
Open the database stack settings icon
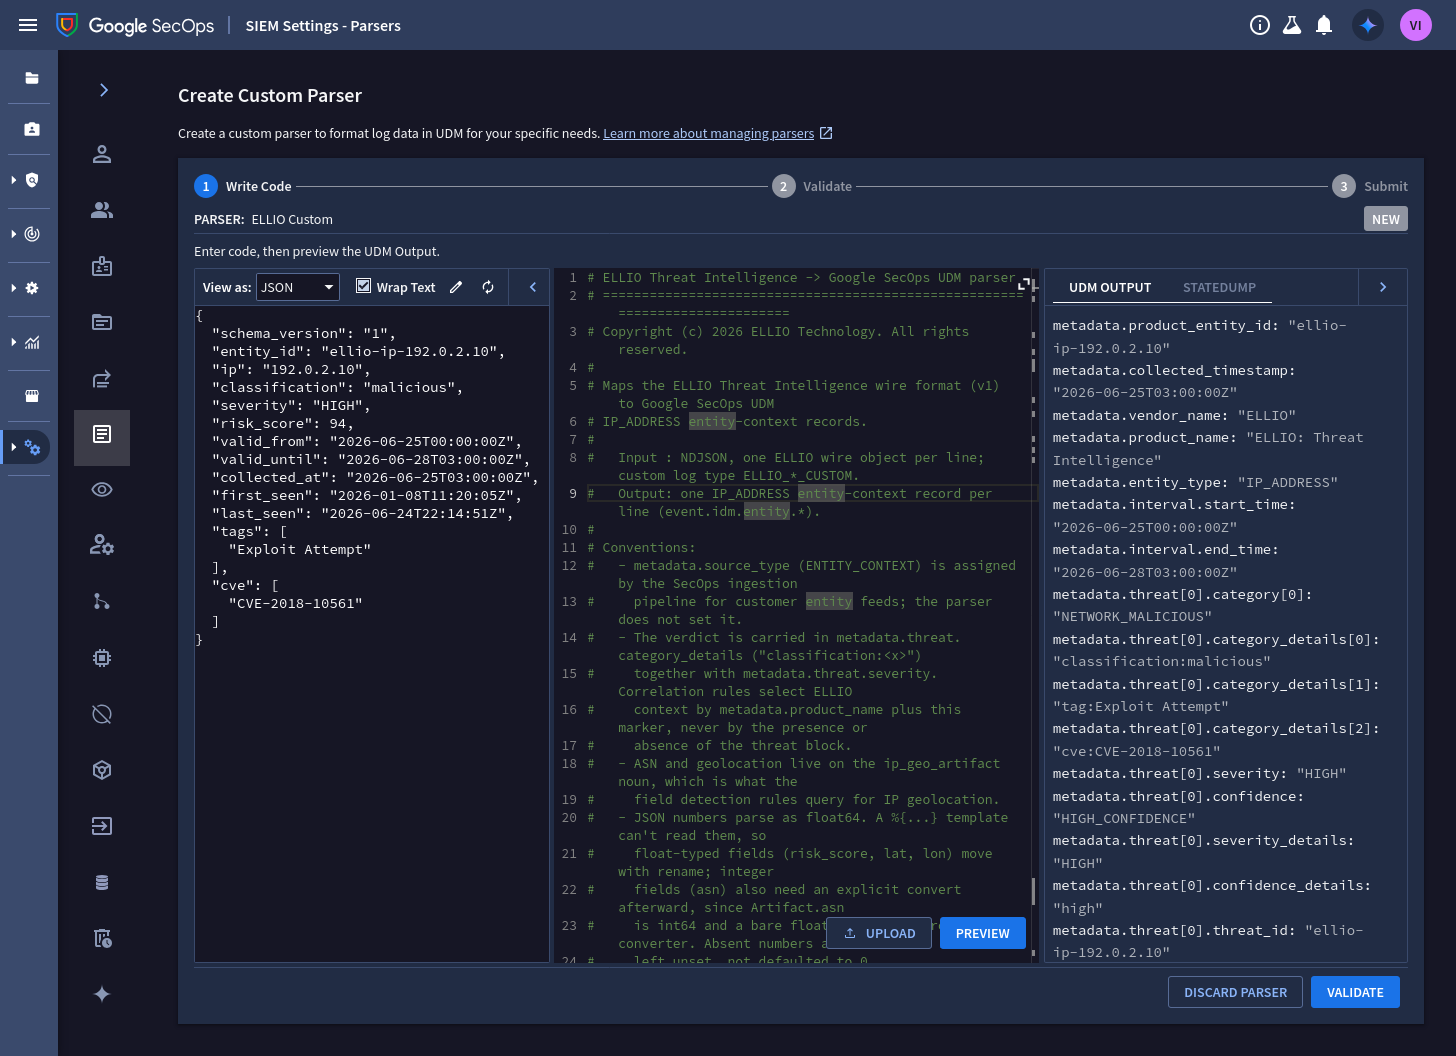102,882
